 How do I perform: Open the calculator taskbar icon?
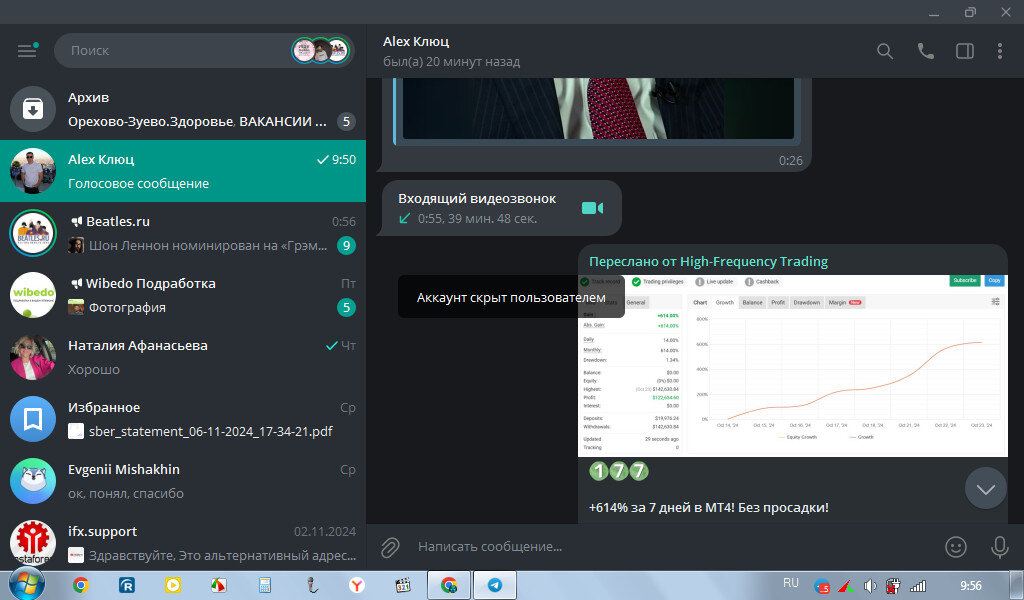pos(264,585)
